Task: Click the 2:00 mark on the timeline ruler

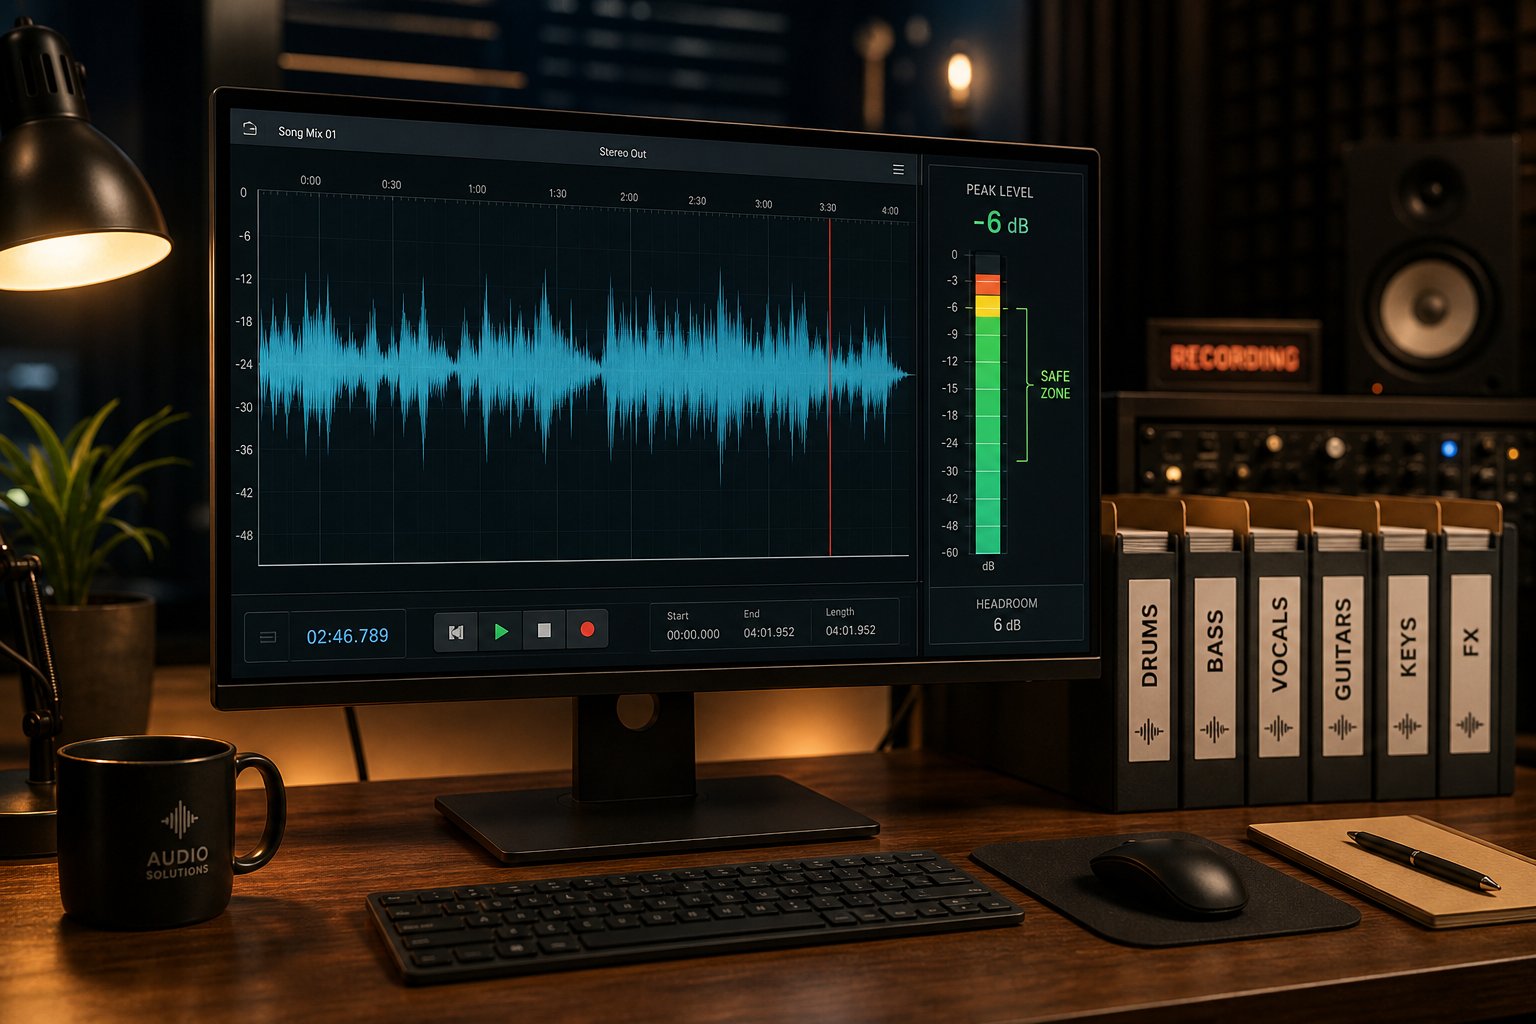Action: [x=629, y=197]
